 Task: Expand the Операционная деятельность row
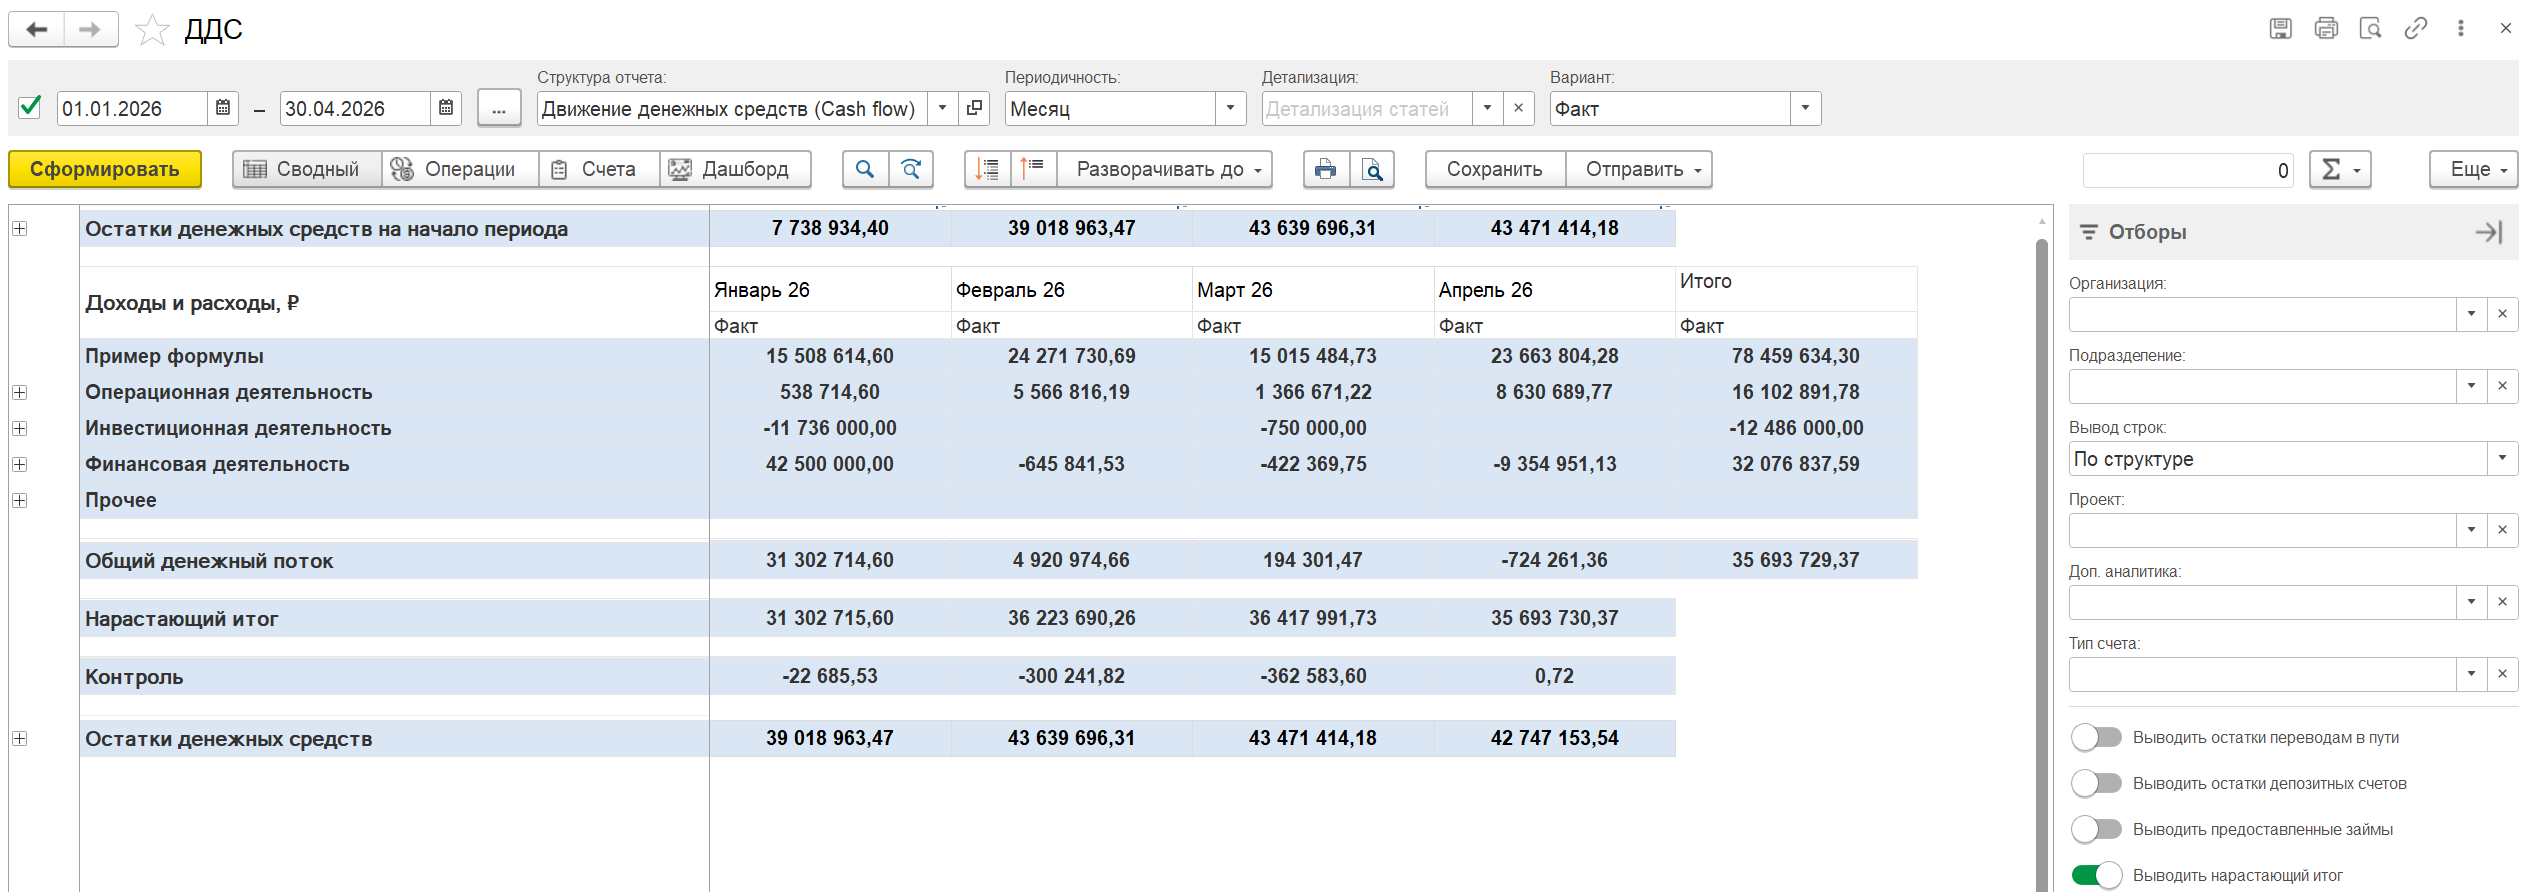20,392
